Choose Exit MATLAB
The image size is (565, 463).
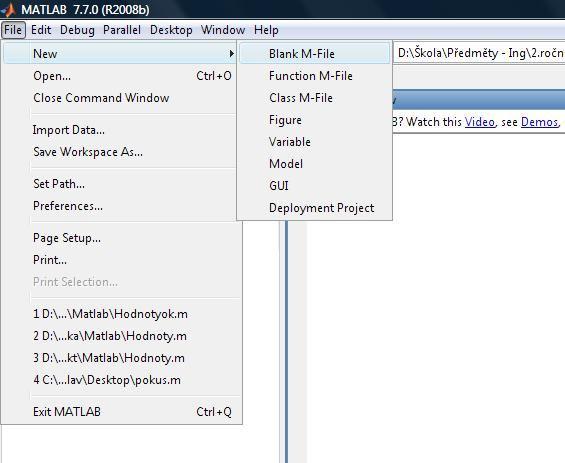(122, 411)
